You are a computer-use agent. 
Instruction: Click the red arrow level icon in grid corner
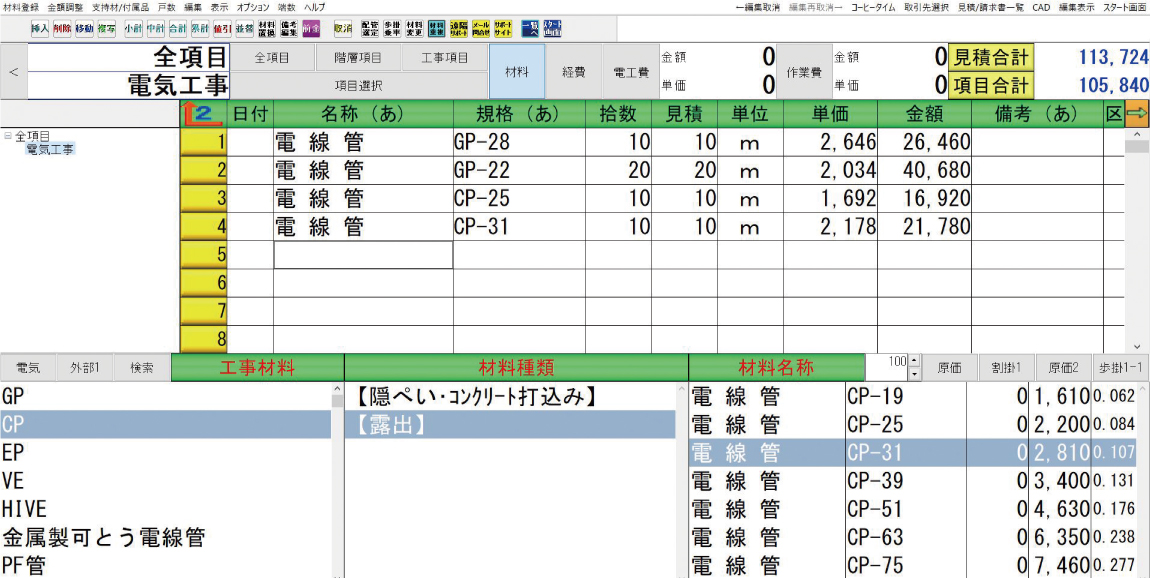[x=202, y=114]
